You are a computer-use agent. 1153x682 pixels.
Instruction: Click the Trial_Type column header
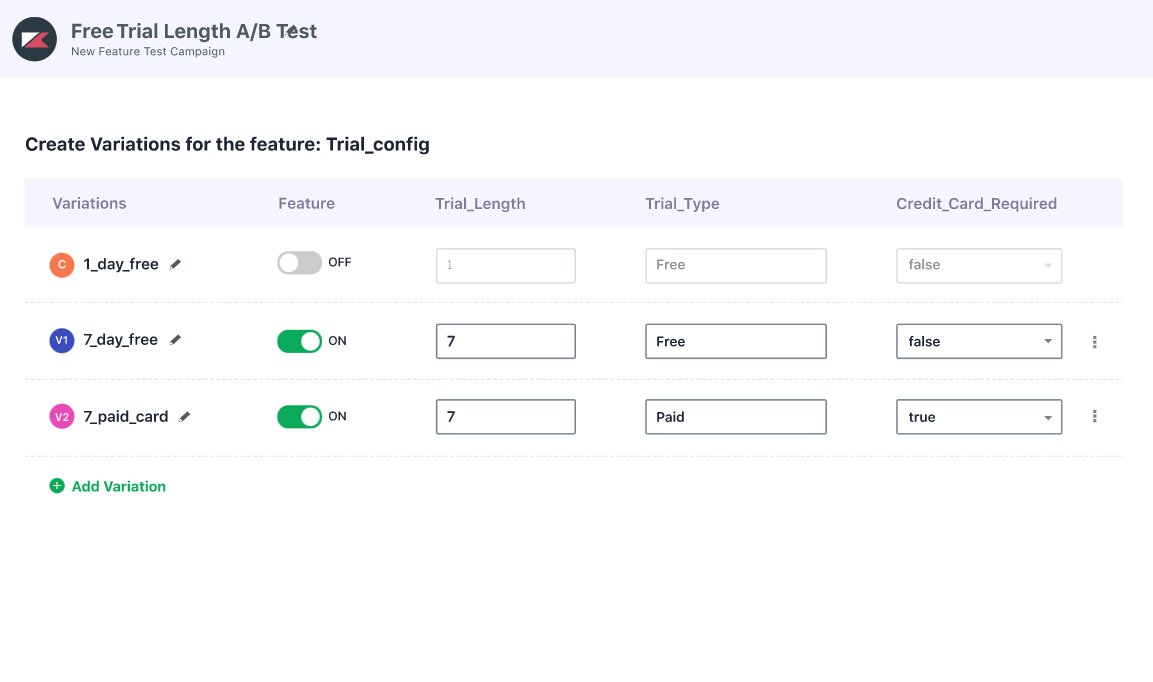682,204
